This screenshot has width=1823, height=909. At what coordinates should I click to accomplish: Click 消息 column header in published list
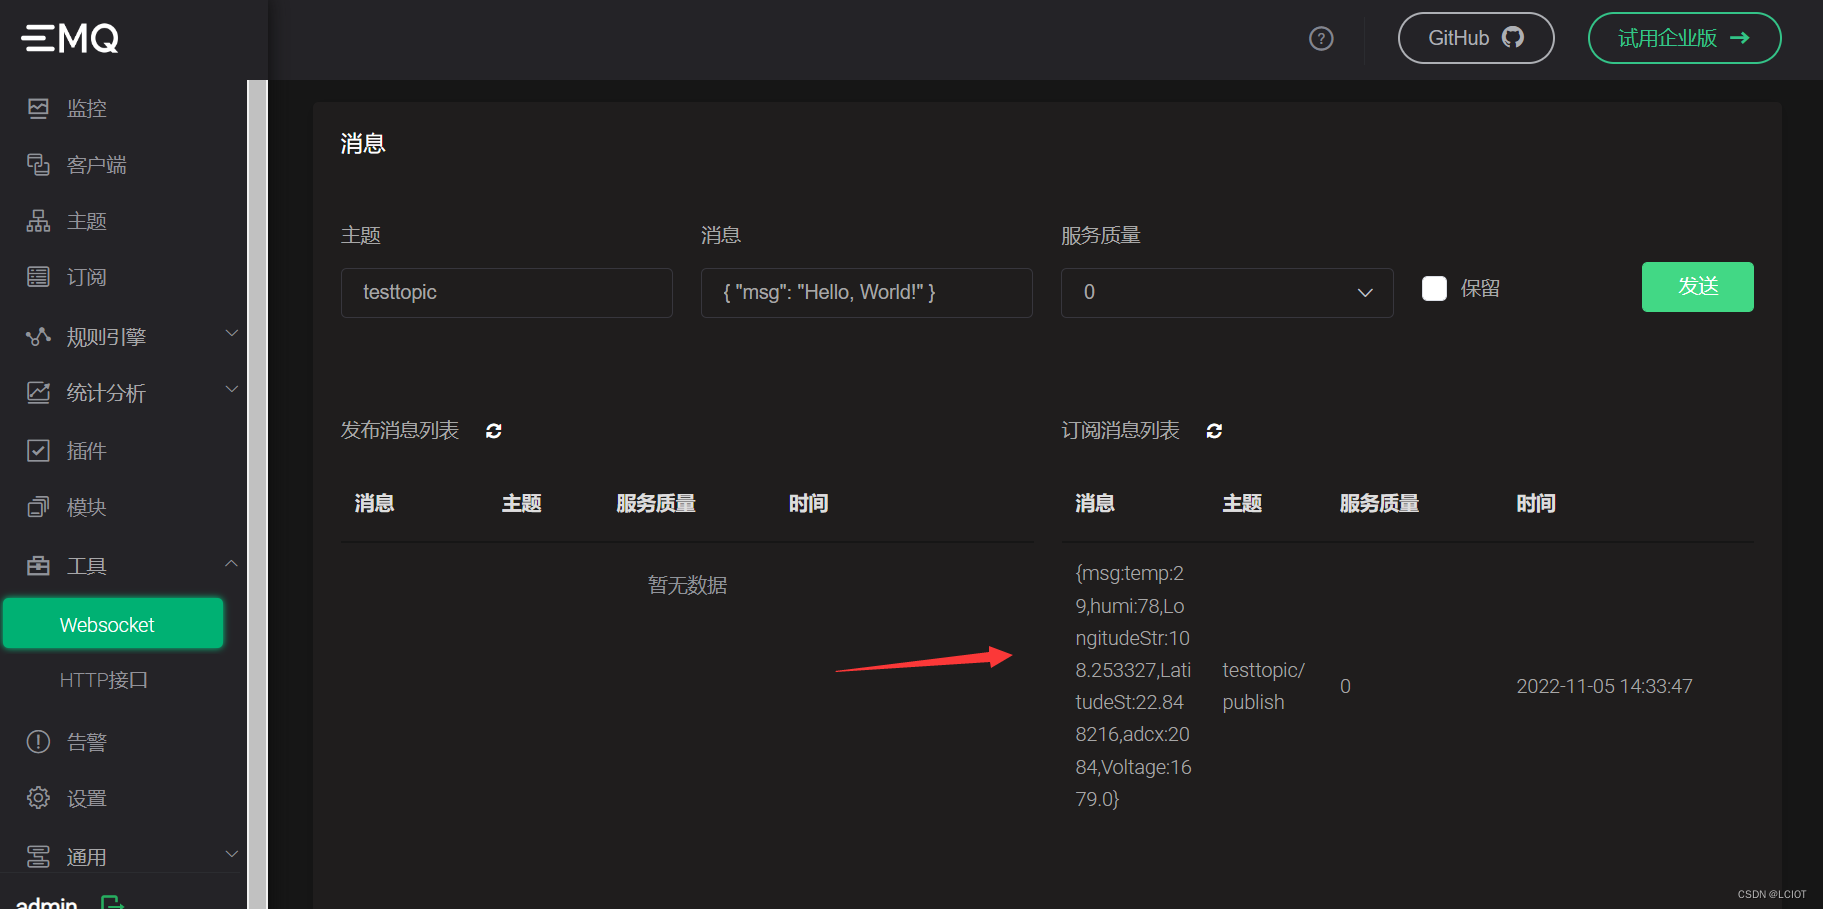(x=375, y=503)
